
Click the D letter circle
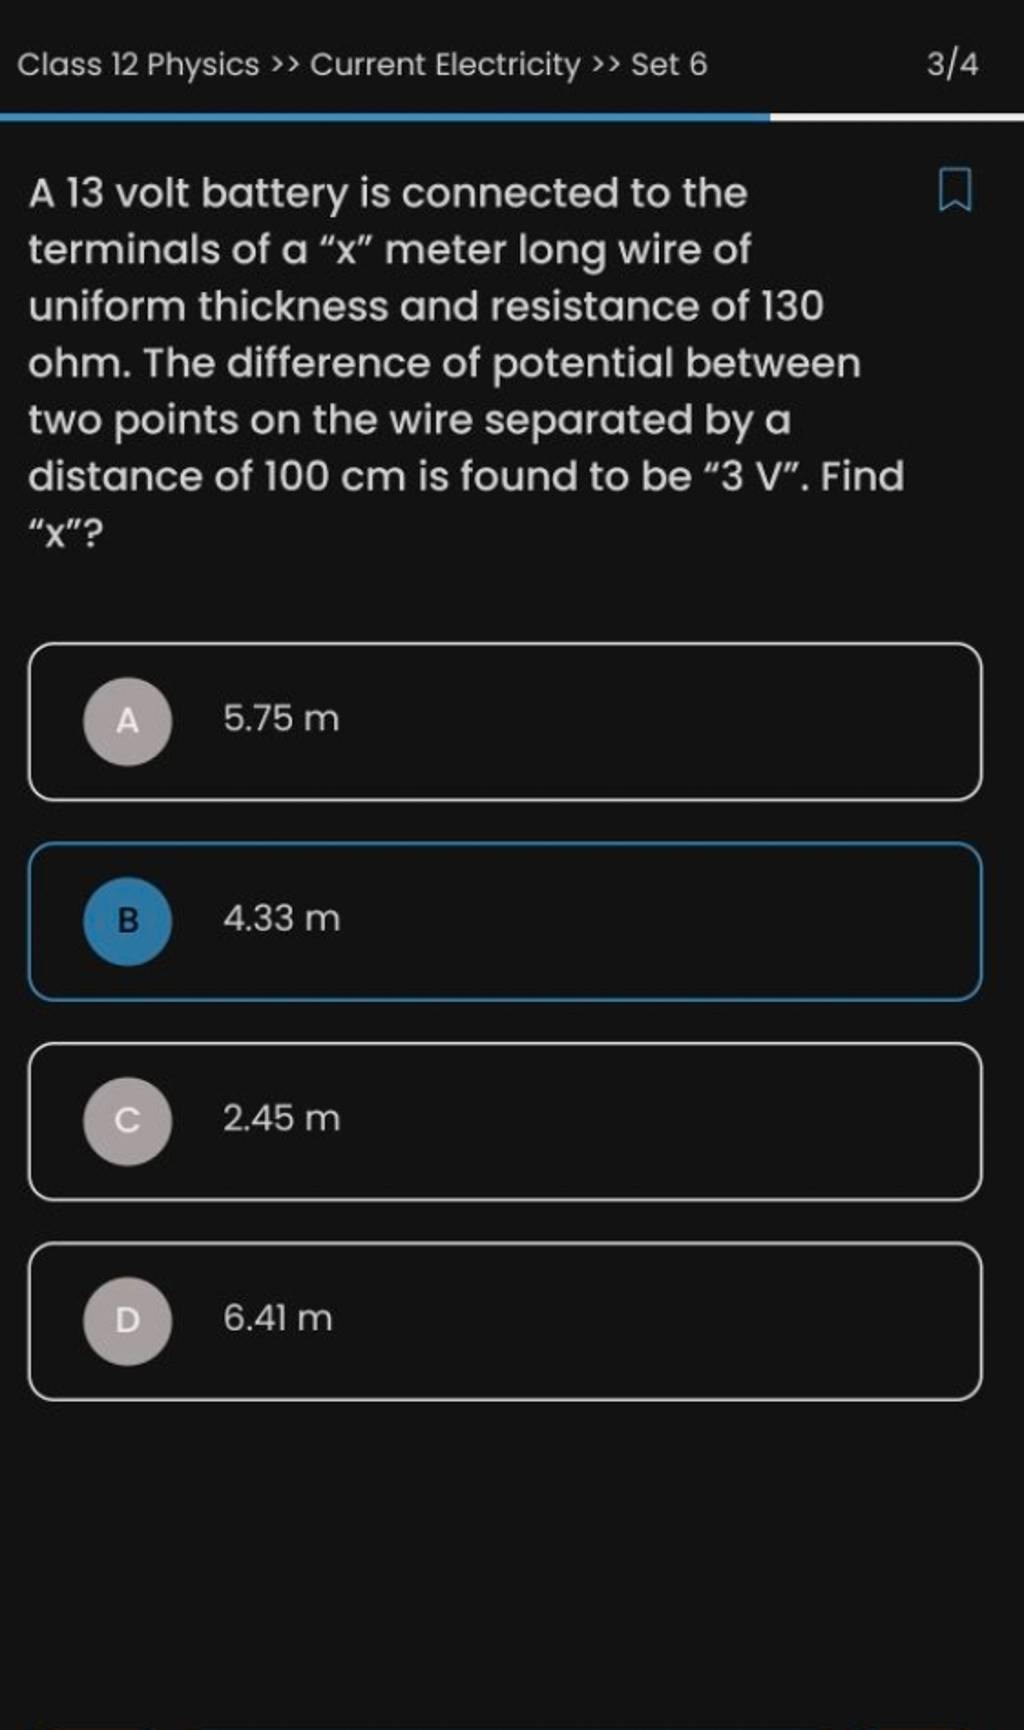[127, 1320]
